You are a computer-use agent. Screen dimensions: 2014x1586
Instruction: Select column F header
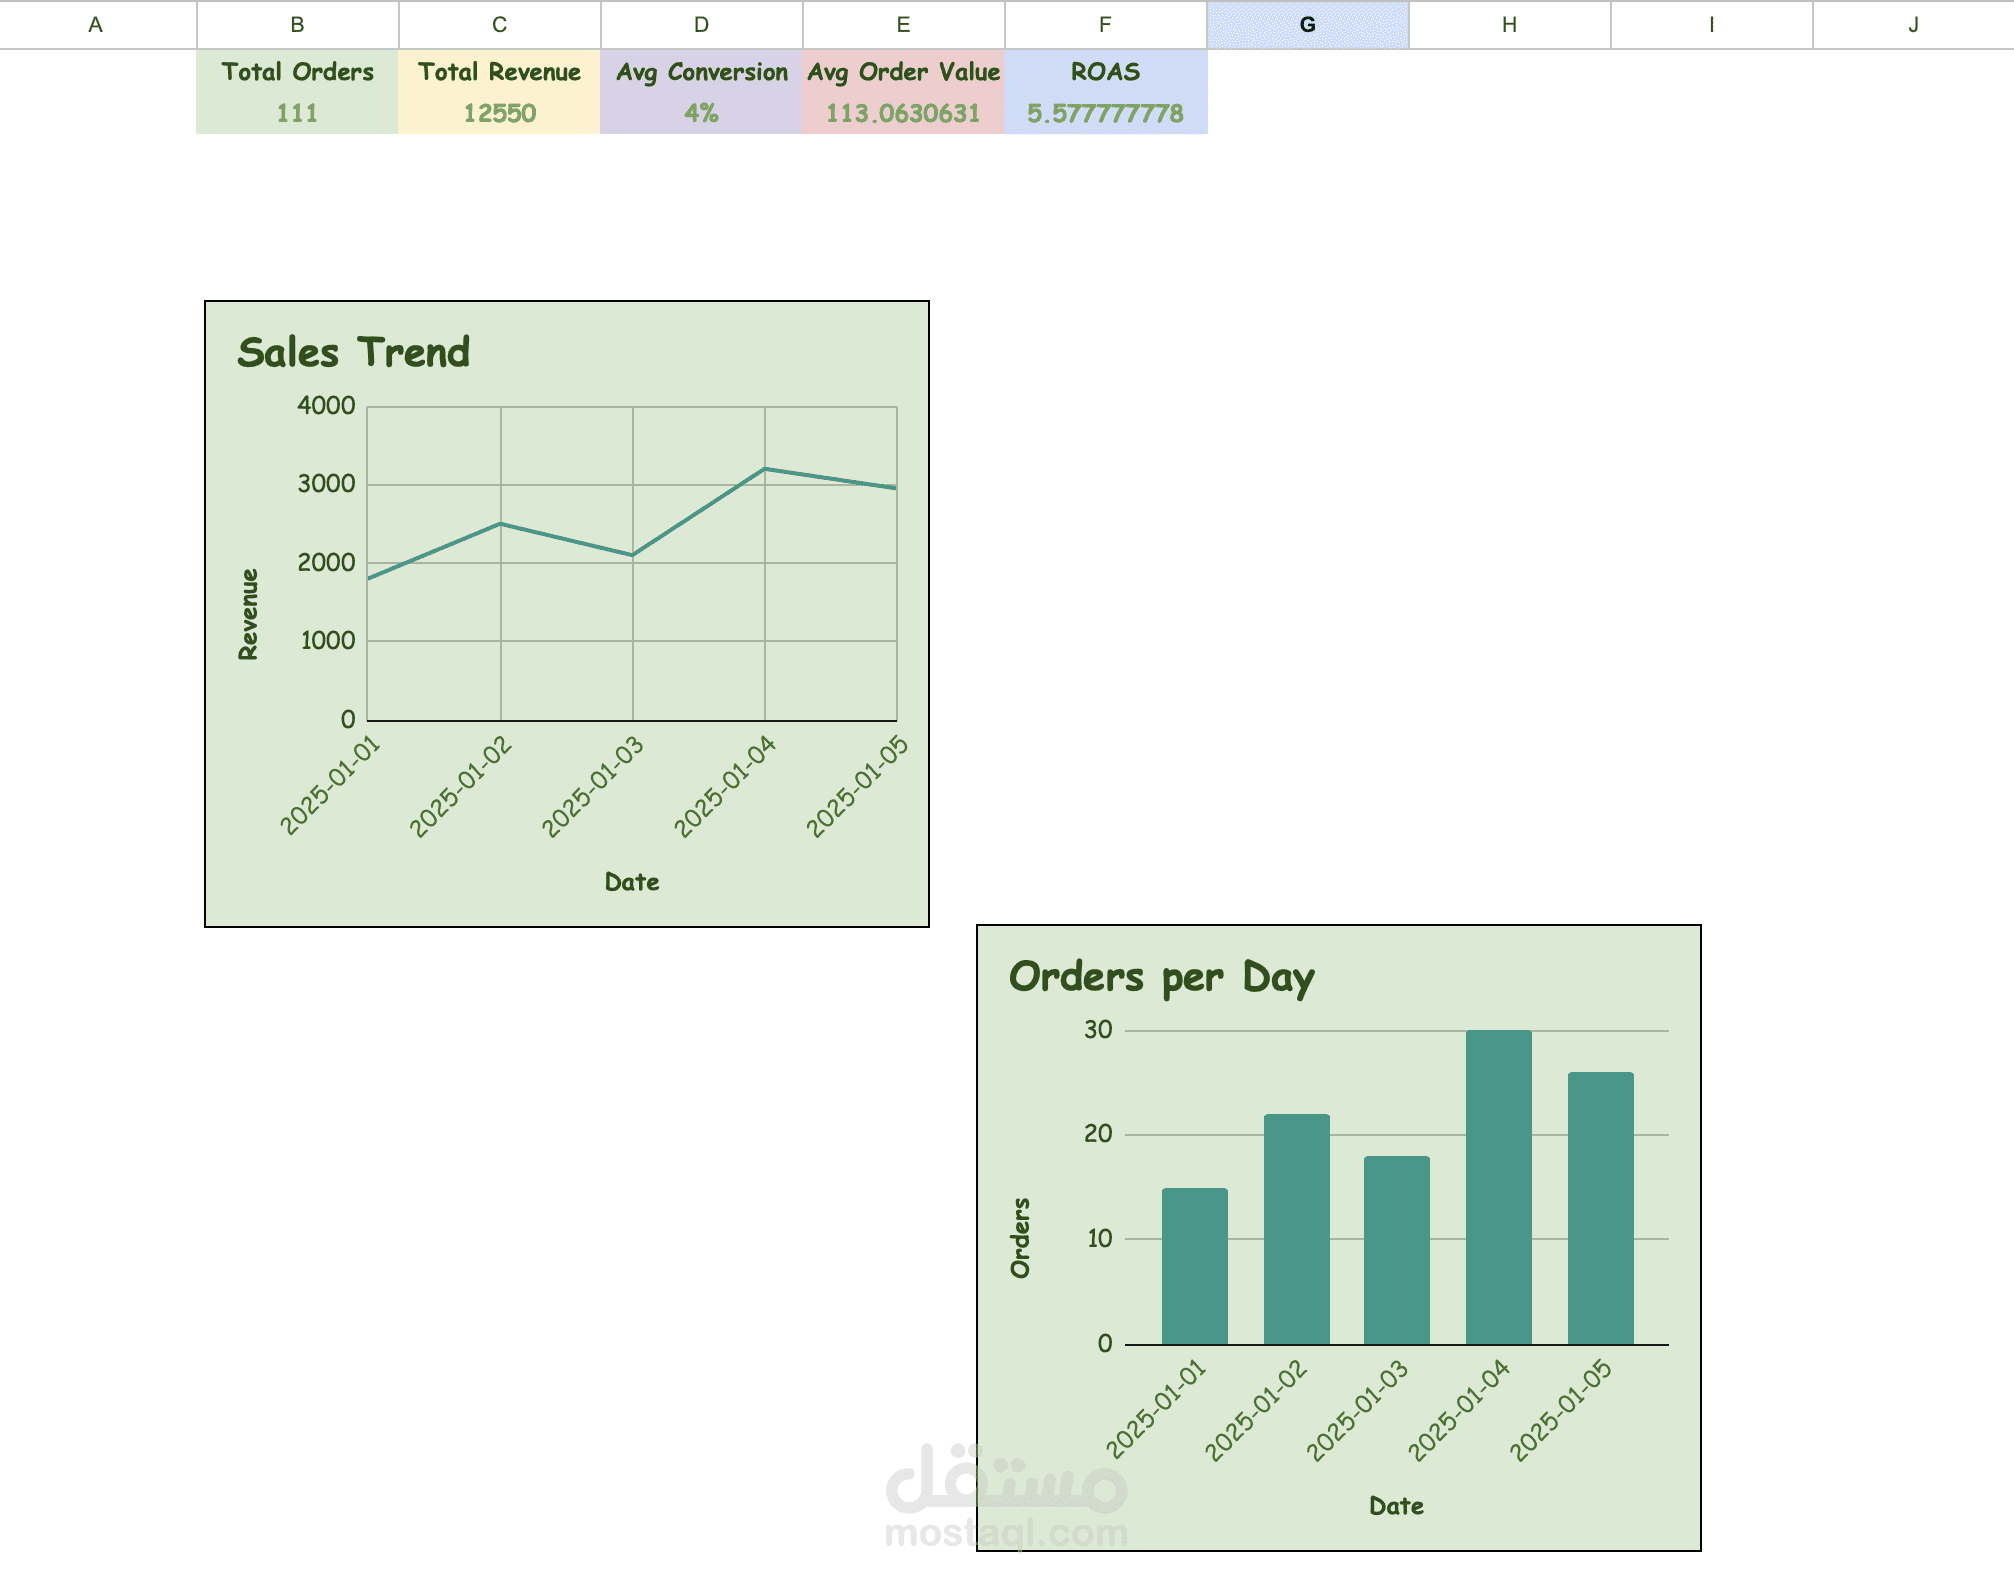point(1106,24)
